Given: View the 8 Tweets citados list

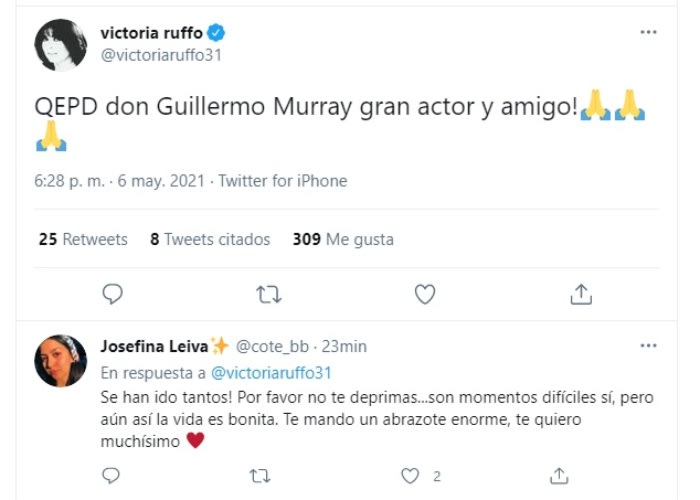Looking at the screenshot, I should point(210,239).
